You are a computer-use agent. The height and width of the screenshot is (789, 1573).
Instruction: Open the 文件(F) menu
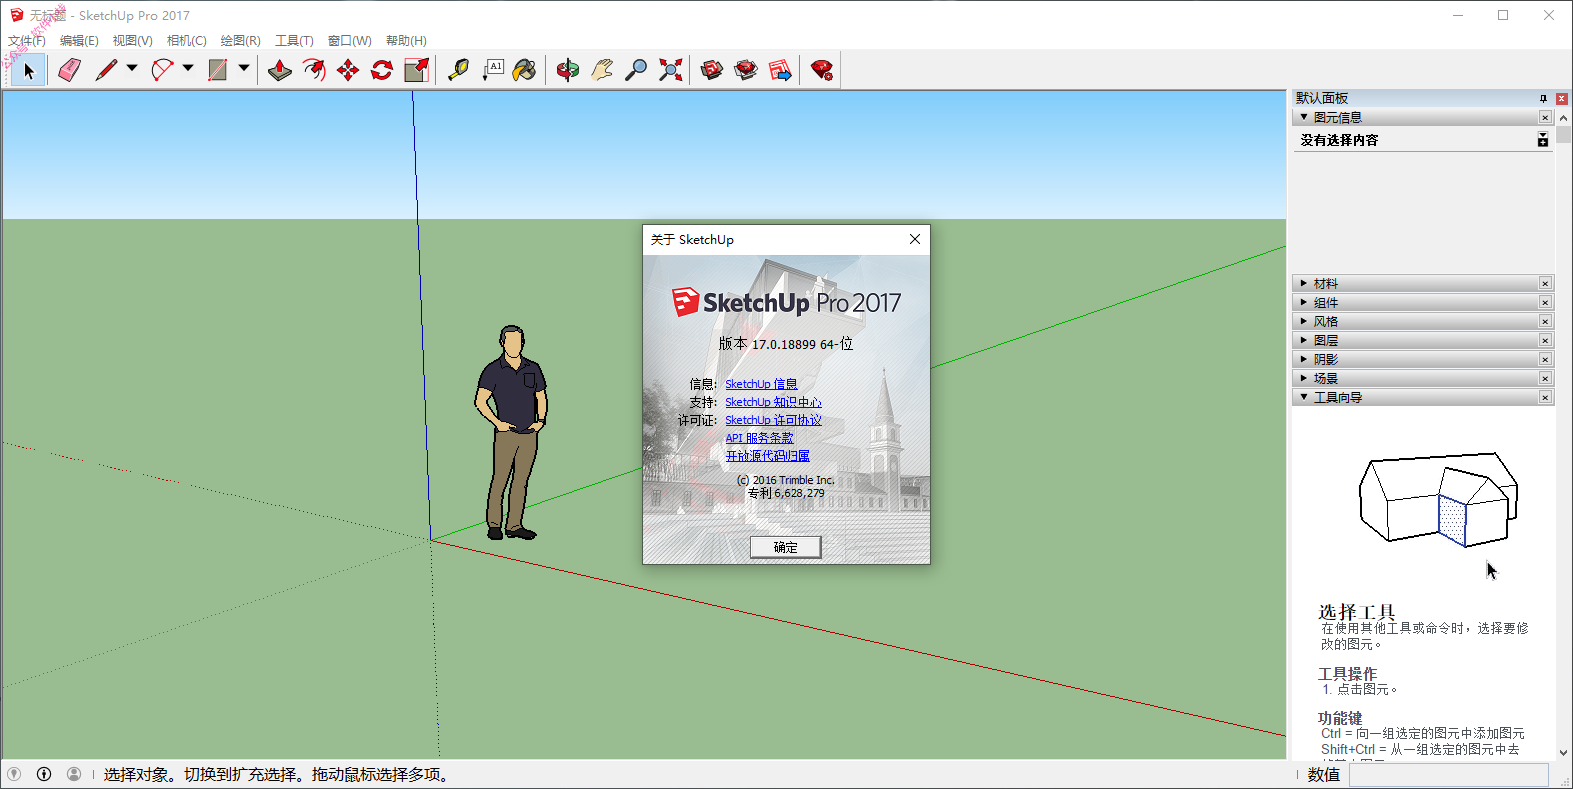click(x=27, y=41)
